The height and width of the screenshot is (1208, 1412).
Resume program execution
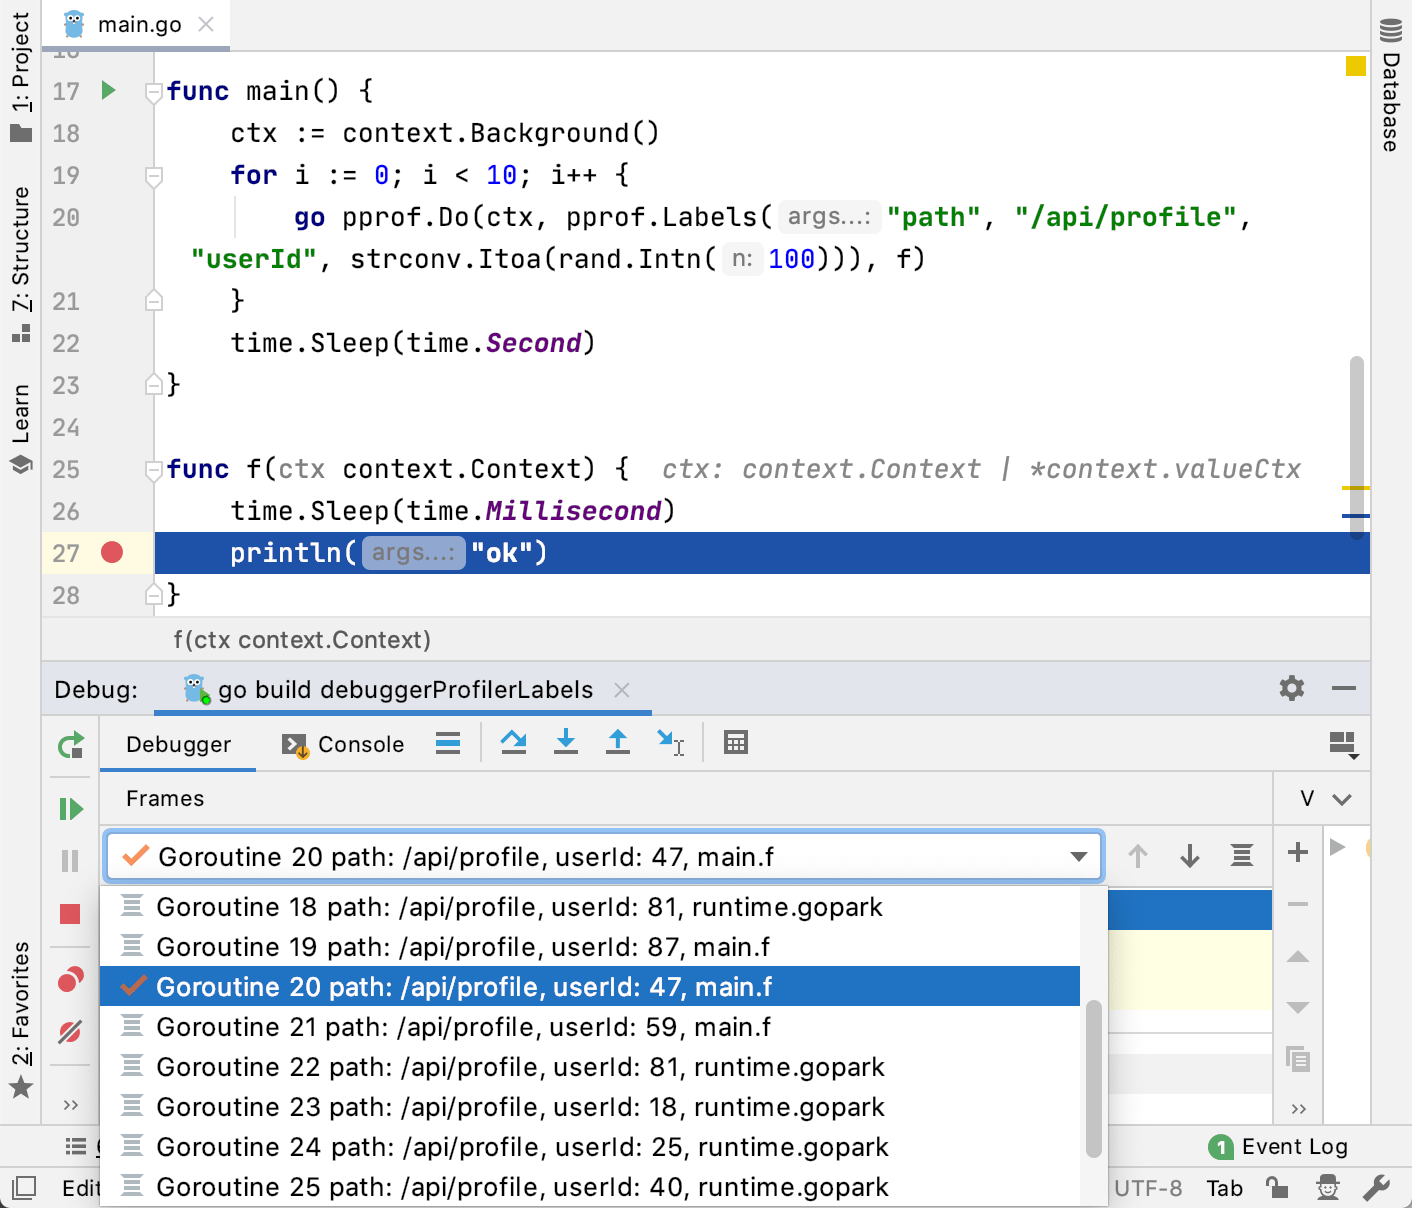70,808
